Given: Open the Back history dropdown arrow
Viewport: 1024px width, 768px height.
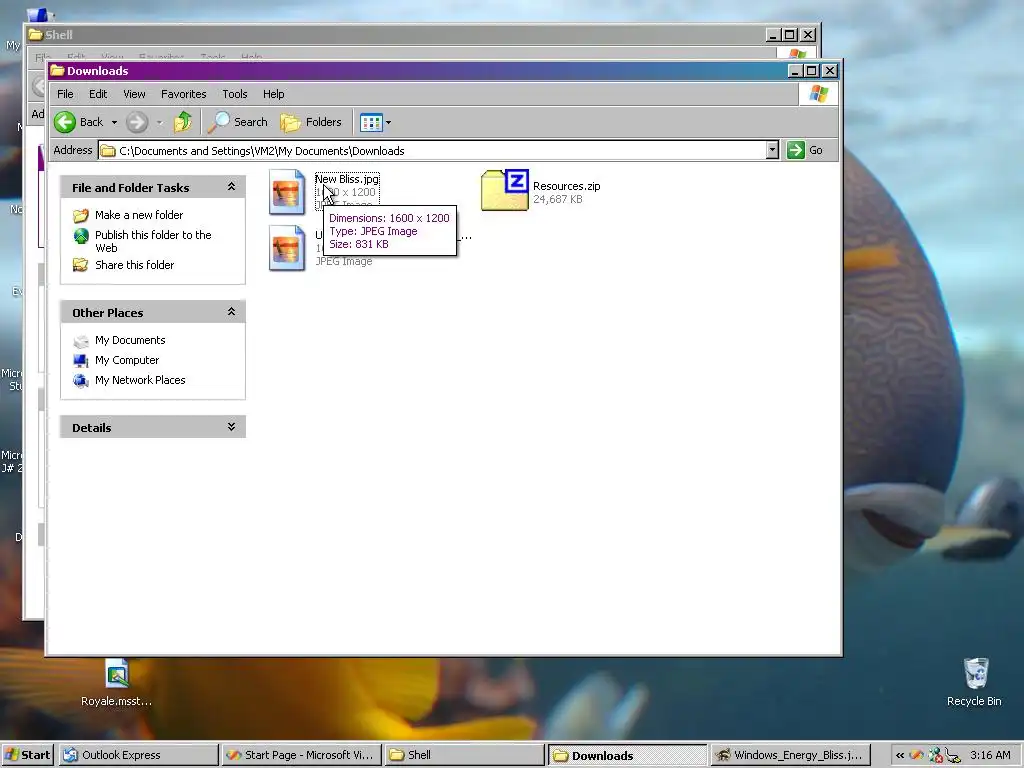Looking at the screenshot, I should (x=114, y=122).
